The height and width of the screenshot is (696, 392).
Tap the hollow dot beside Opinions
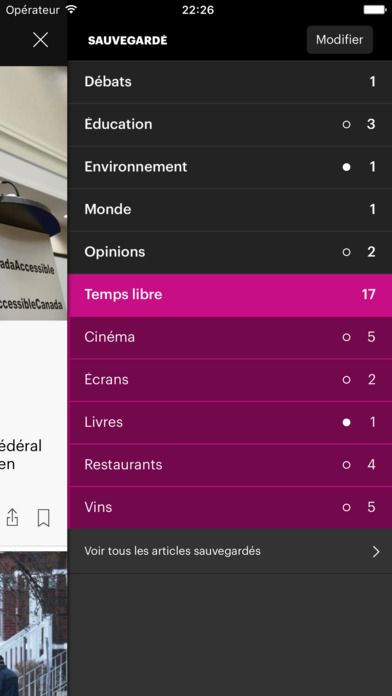(346, 252)
